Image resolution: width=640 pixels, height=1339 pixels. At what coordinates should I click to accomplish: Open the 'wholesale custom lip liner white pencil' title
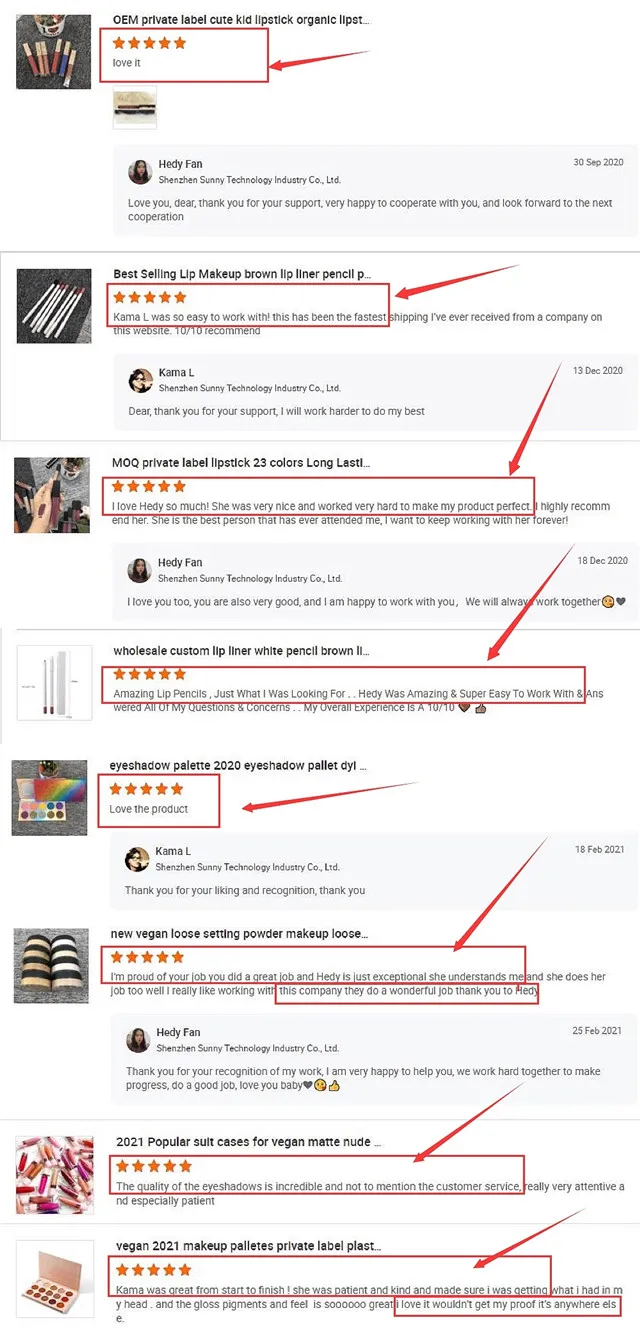[241, 651]
